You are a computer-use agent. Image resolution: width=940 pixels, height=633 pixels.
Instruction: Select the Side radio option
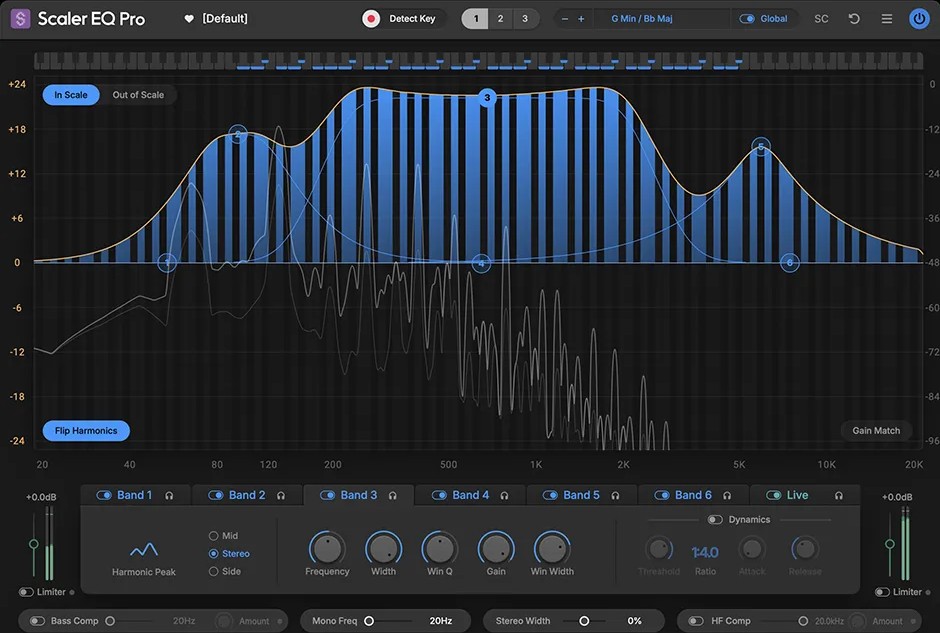coord(213,572)
